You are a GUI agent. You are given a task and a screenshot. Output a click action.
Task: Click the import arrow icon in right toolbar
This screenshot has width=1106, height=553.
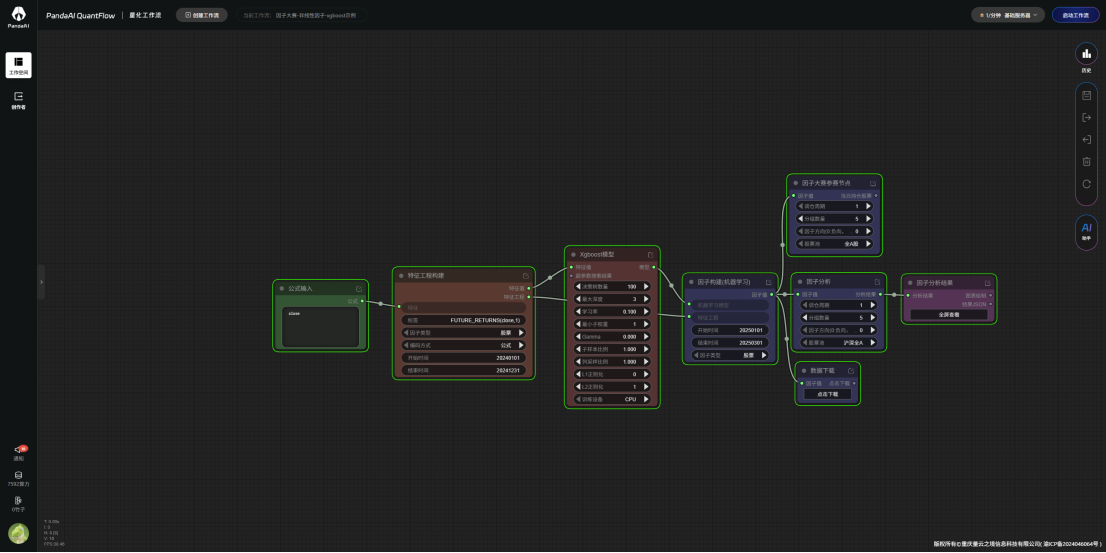point(1086,140)
